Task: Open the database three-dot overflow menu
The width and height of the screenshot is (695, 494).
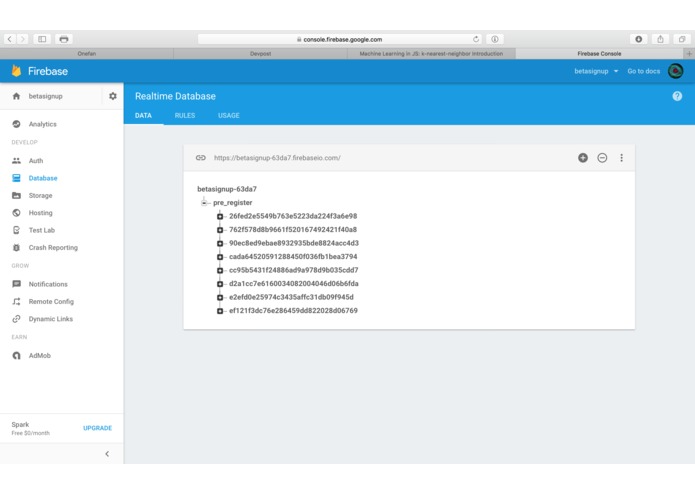Action: point(621,158)
